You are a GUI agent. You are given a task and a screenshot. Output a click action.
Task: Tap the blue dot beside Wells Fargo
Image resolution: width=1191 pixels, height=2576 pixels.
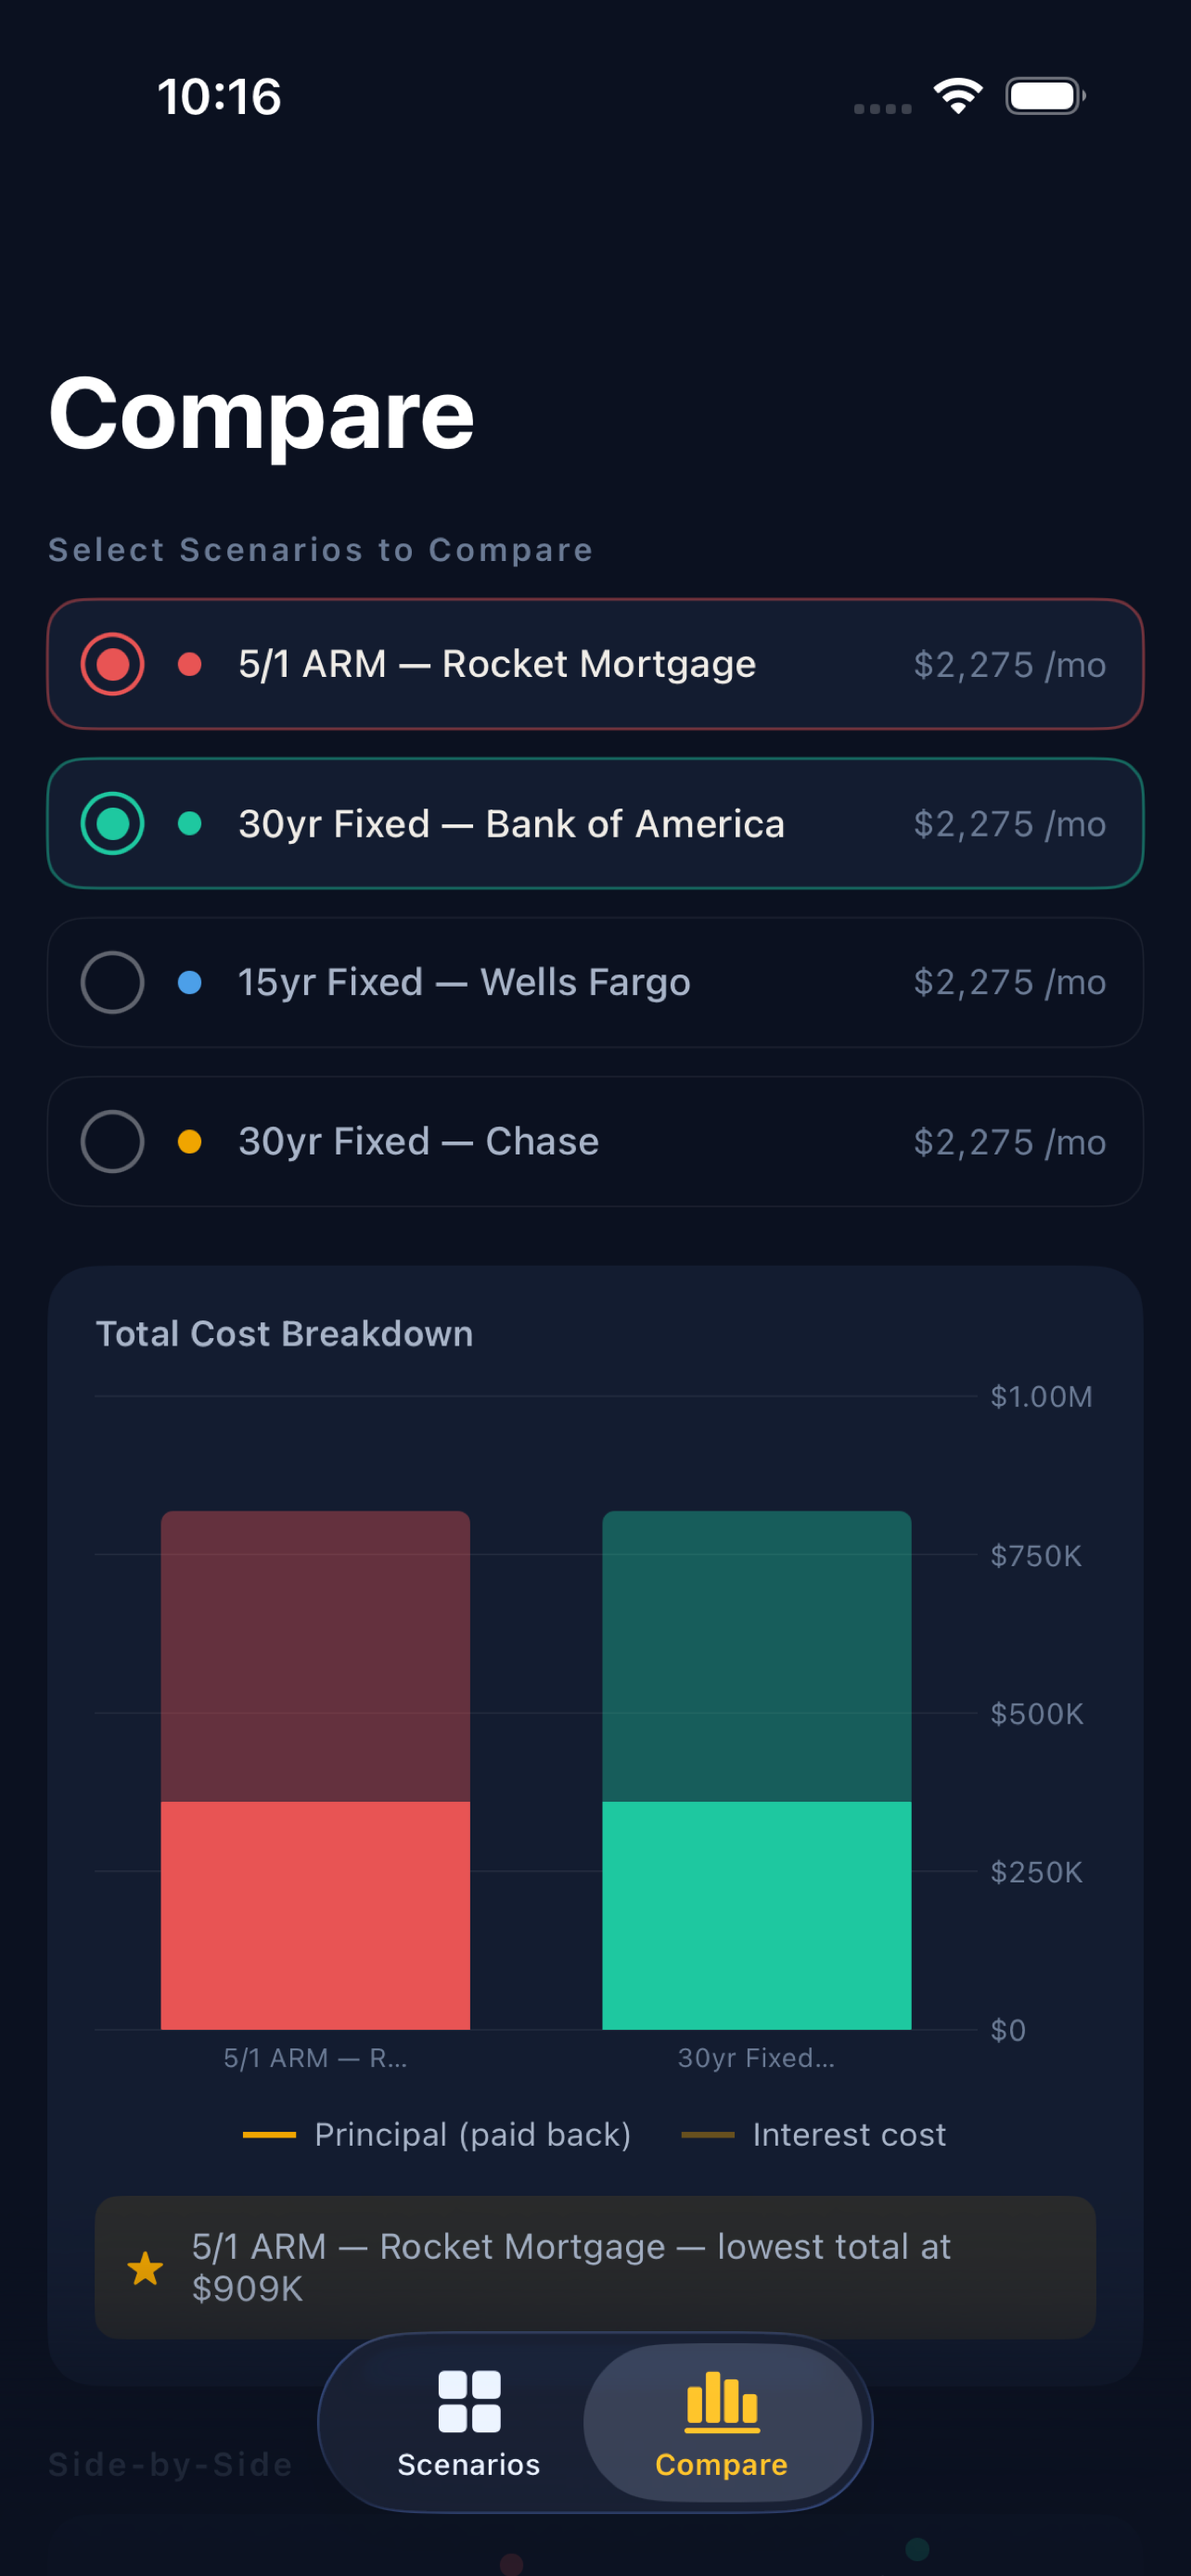(x=190, y=982)
